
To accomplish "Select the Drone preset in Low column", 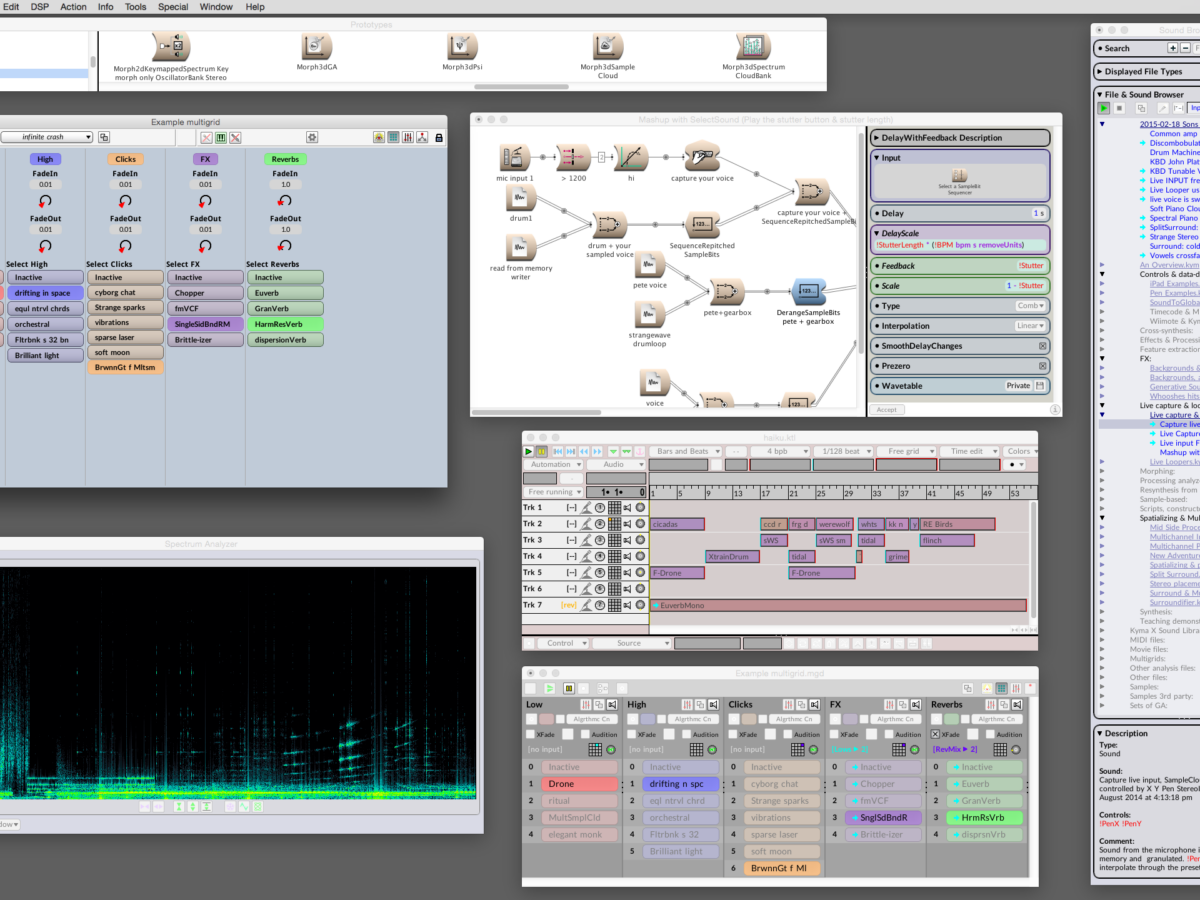I will click(x=579, y=784).
